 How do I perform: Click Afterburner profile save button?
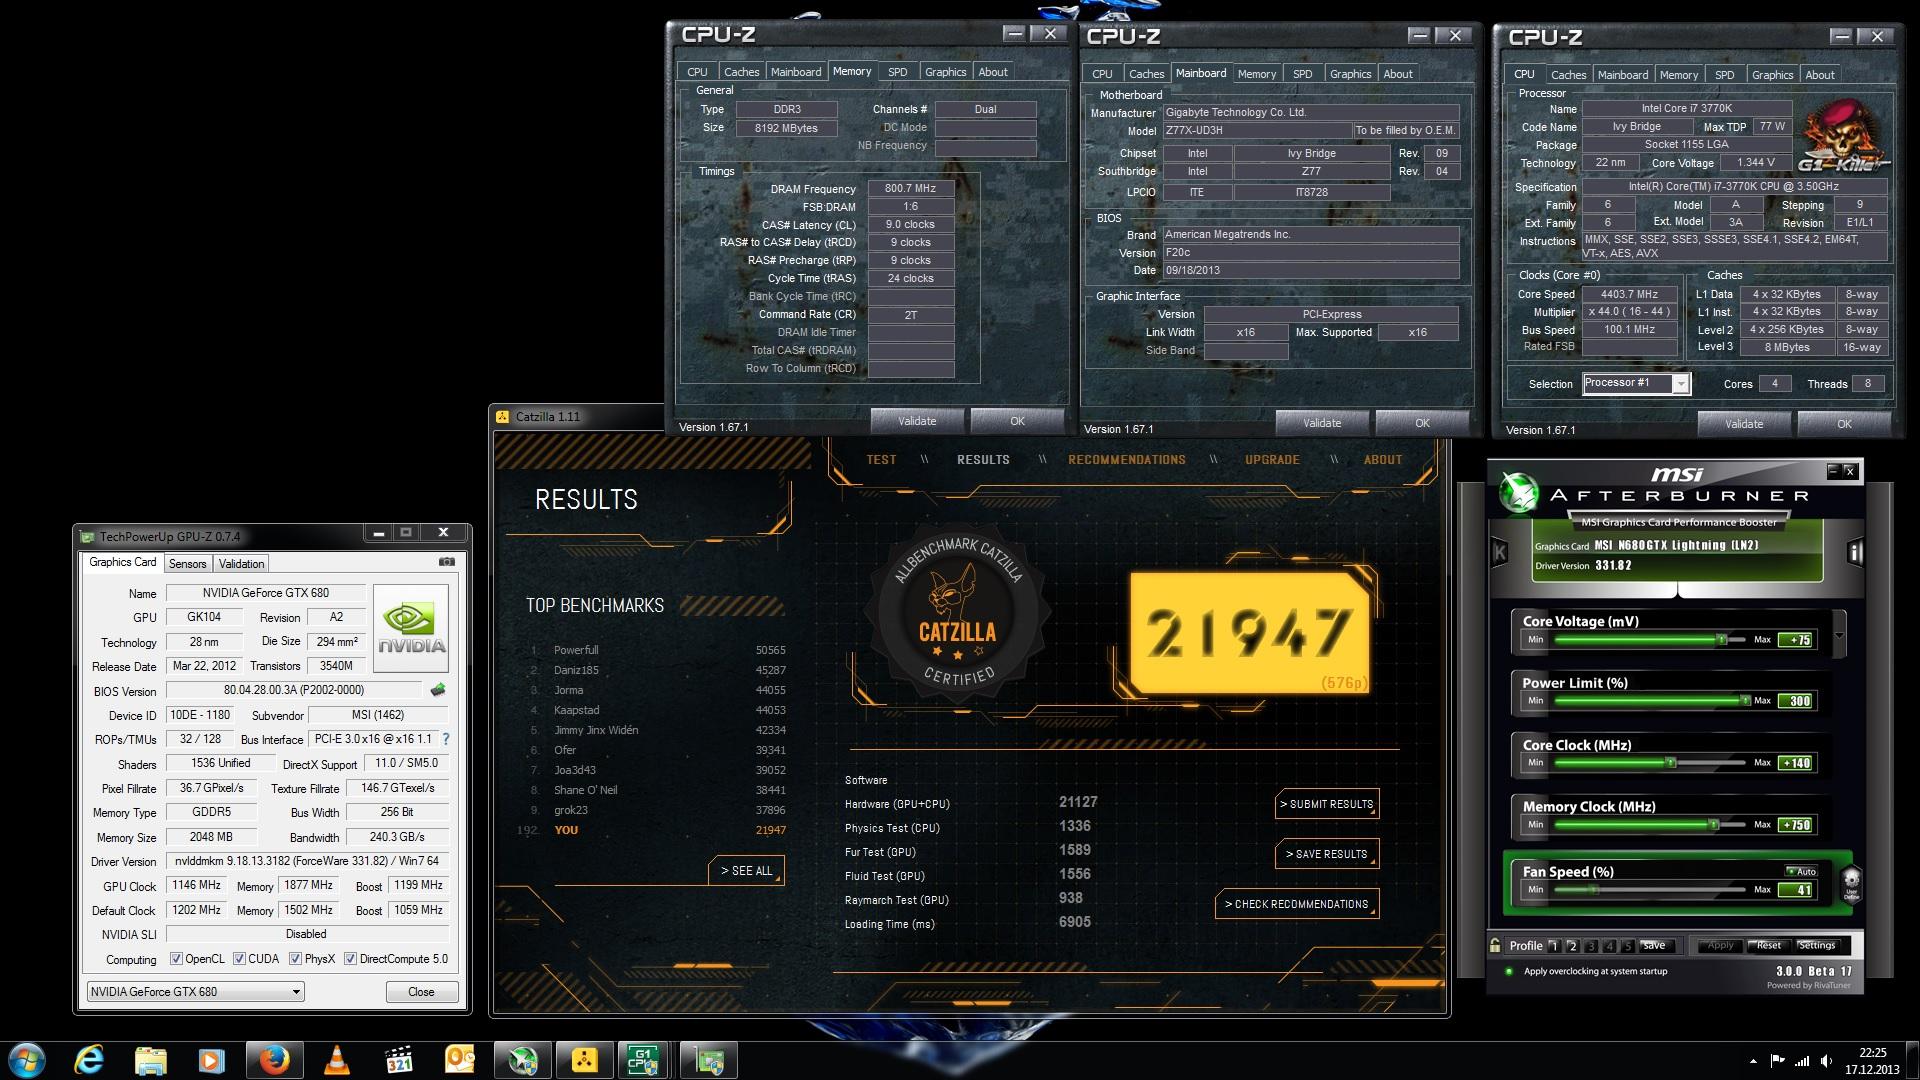pos(1654,945)
